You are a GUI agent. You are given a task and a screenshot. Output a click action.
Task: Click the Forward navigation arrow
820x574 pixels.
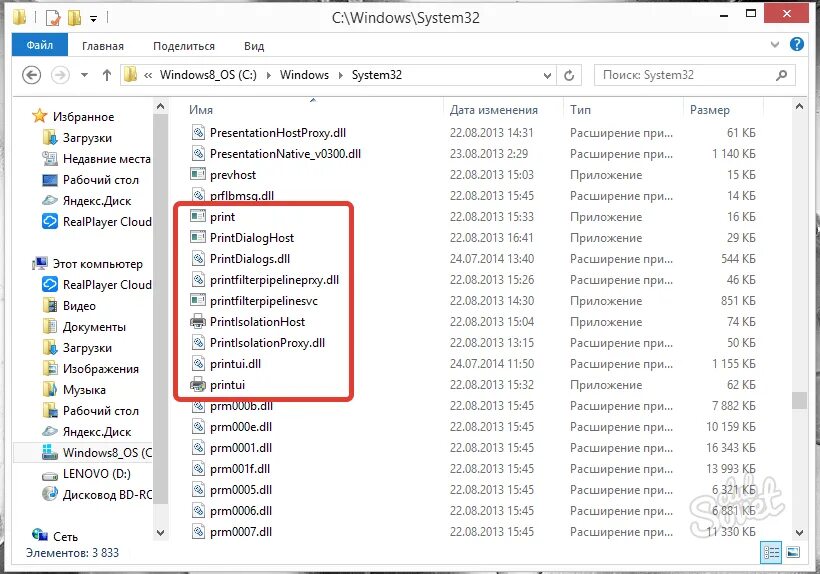tap(60, 75)
